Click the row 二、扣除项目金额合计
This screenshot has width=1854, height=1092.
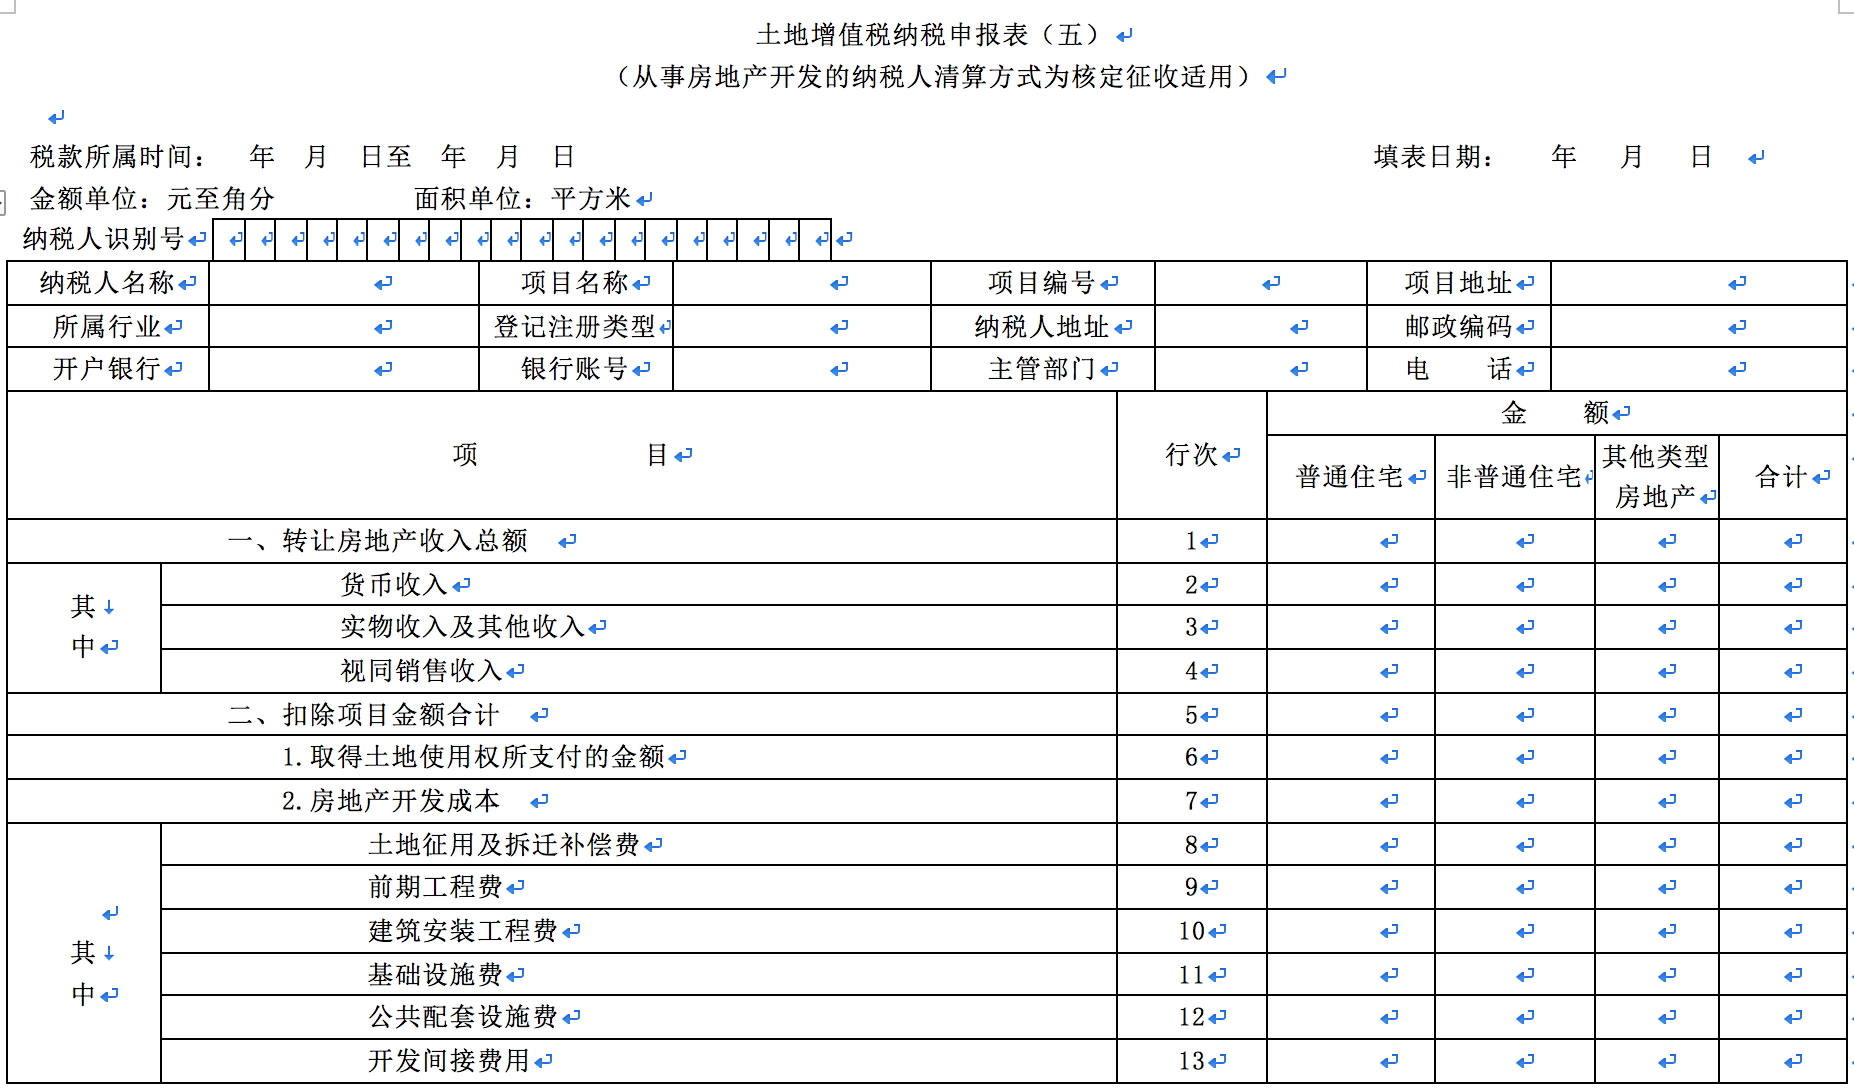[562, 715]
